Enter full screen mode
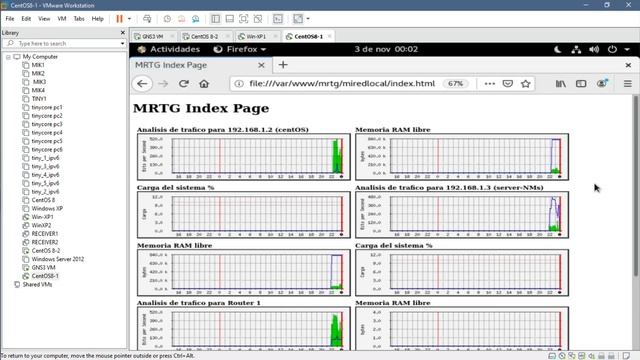 [244, 19]
